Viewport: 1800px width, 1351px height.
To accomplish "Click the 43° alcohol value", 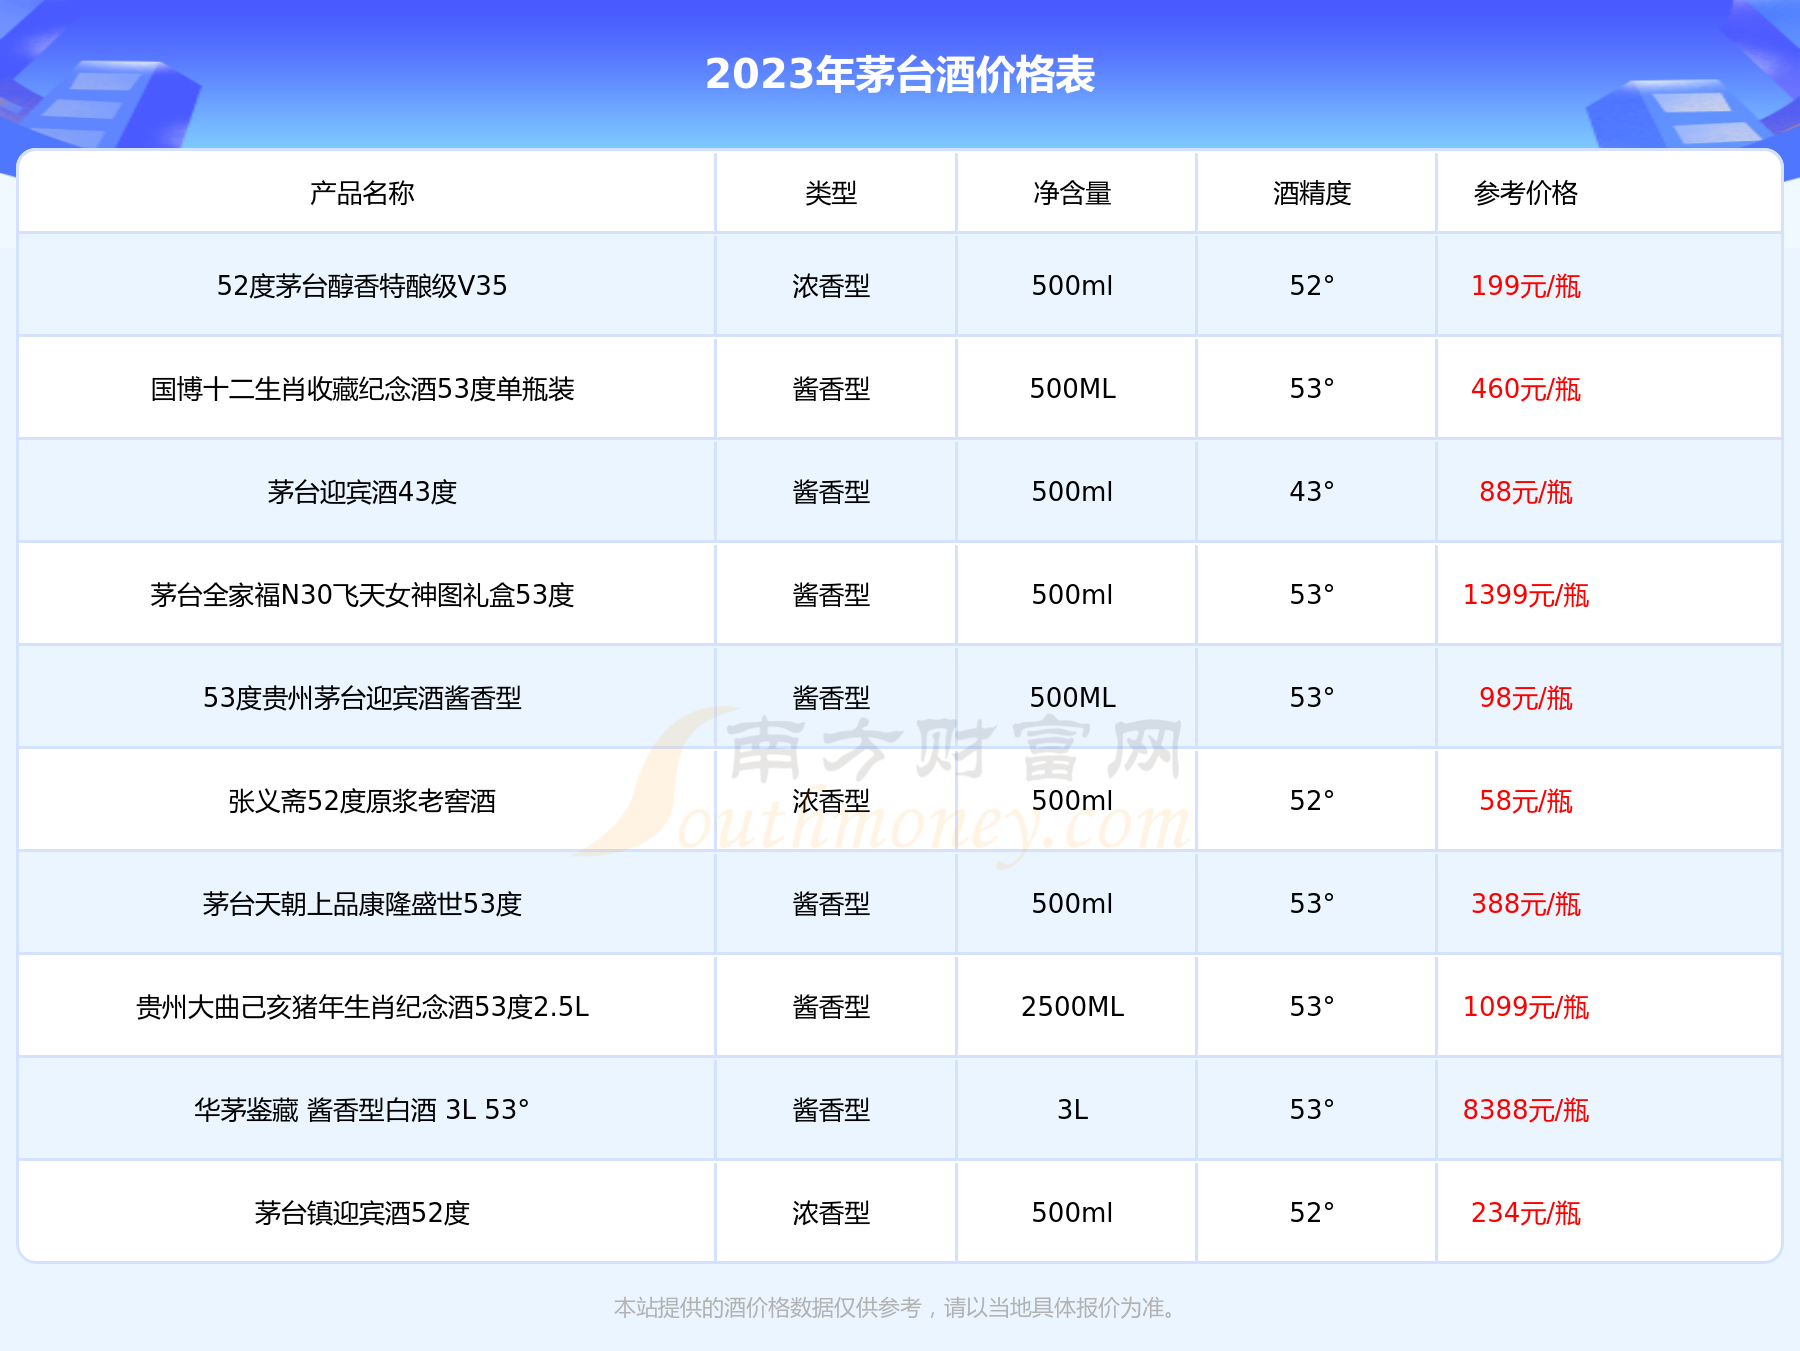I will click(1312, 492).
